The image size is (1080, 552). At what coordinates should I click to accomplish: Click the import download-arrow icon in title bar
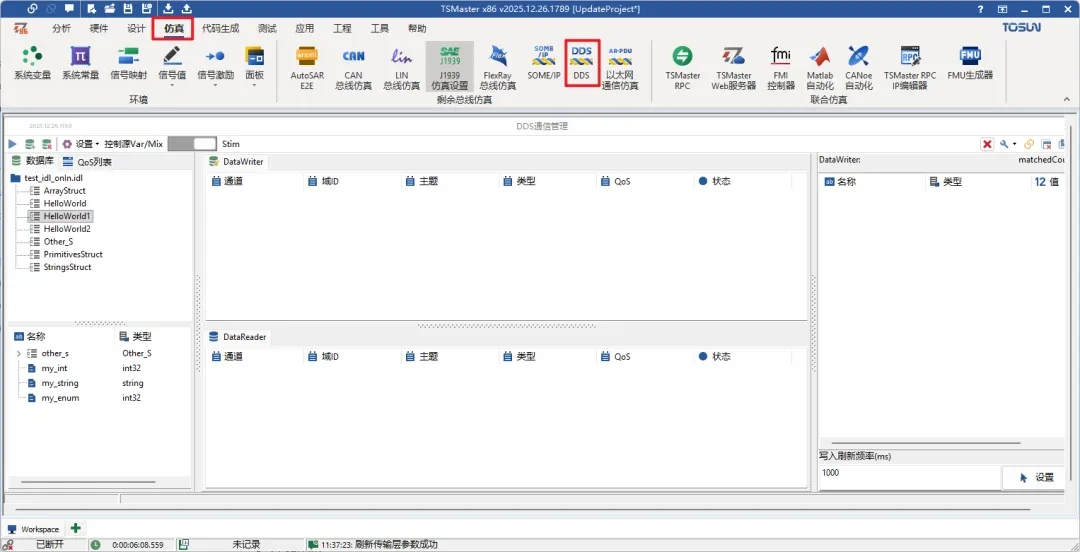(x=168, y=8)
